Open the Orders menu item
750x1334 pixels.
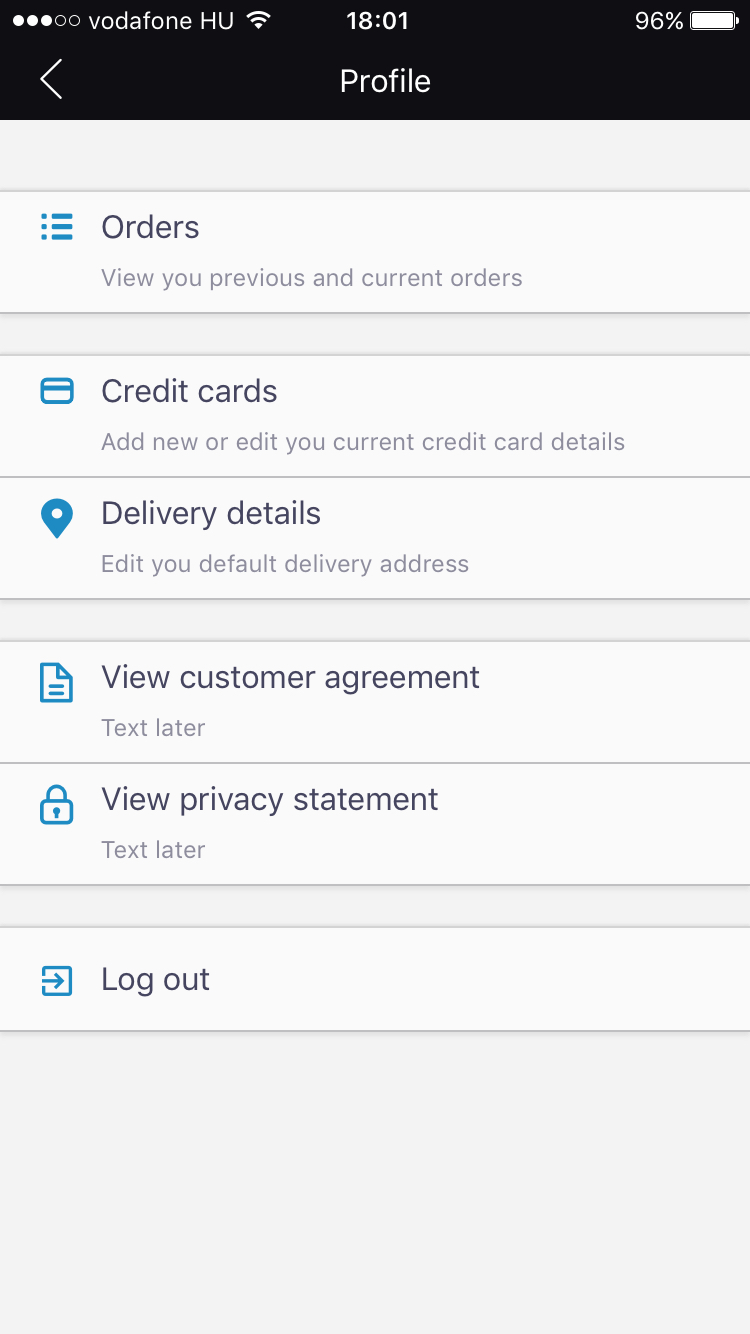pyautogui.click(x=150, y=228)
